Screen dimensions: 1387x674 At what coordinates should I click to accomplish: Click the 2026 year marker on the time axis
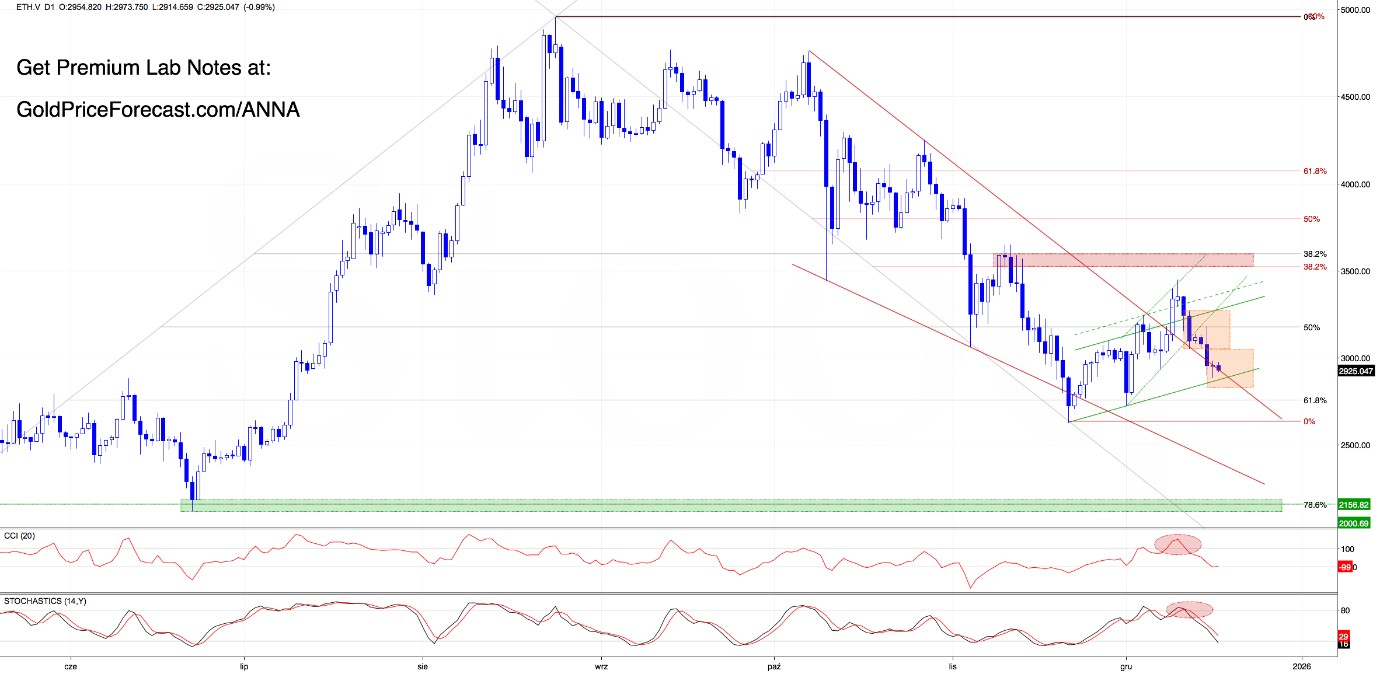(x=1301, y=664)
